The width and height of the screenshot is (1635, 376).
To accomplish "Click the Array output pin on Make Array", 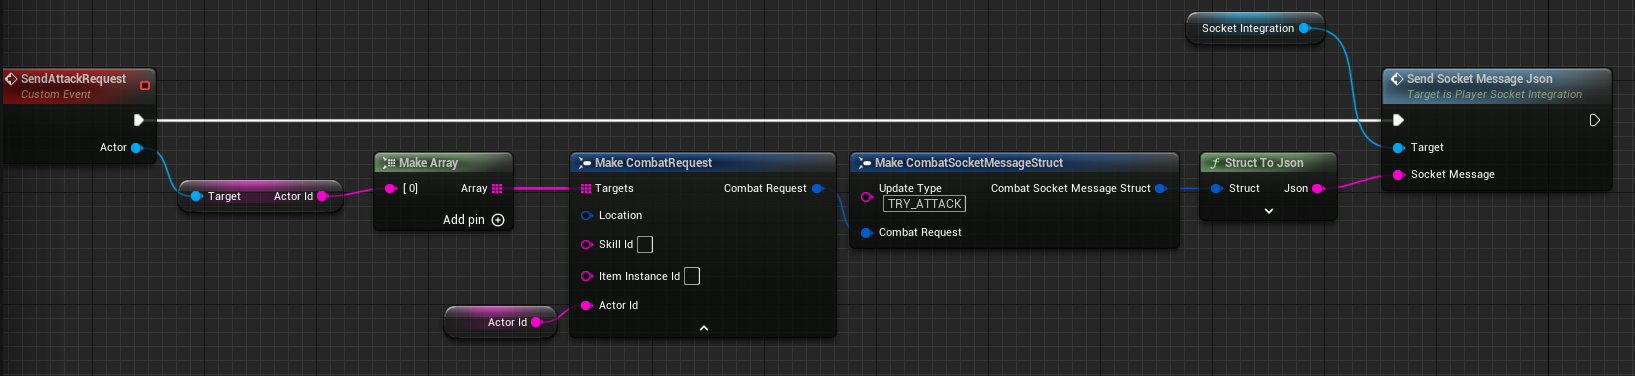I will click(497, 188).
